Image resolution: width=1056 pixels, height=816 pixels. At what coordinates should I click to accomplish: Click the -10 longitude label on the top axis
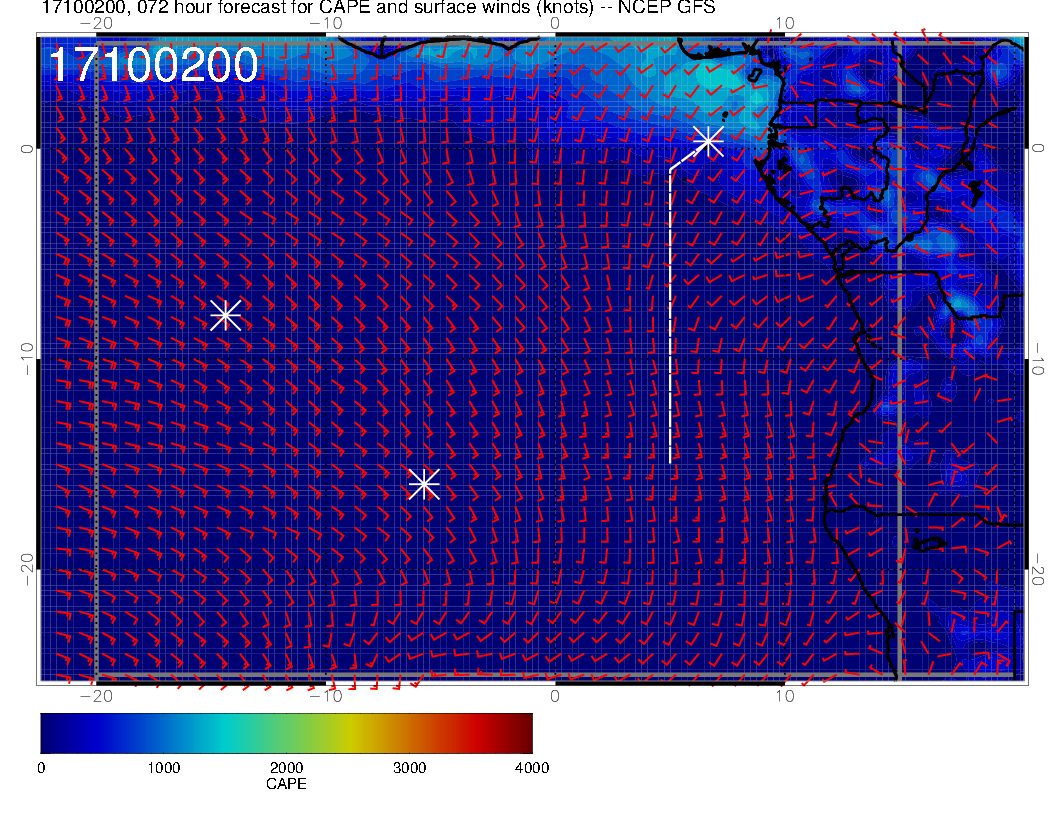(x=326, y=23)
